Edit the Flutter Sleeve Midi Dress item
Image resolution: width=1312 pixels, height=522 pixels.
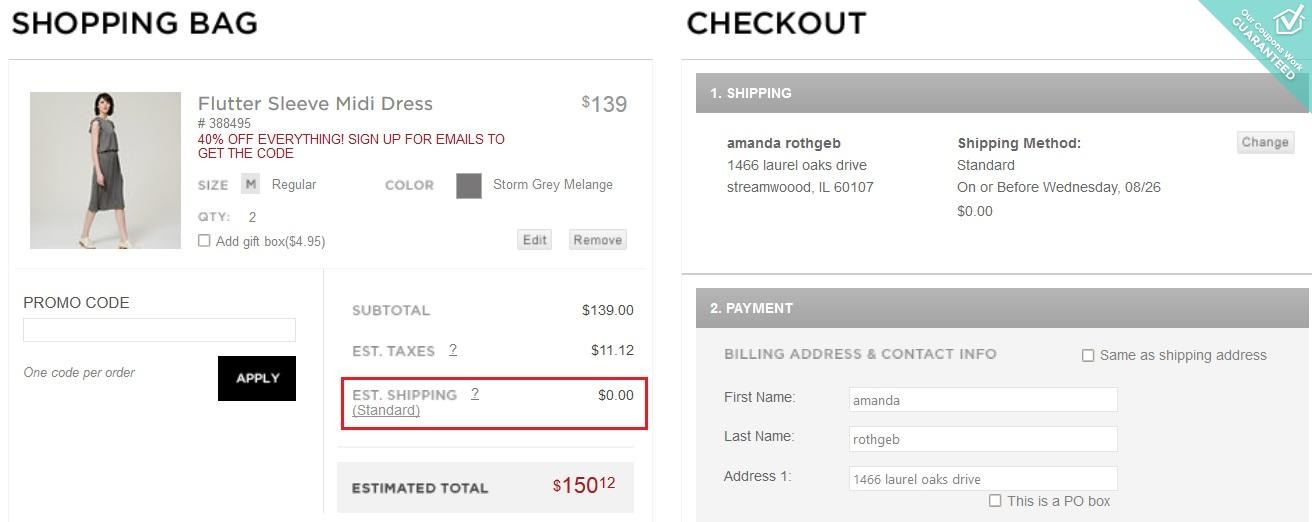click(535, 240)
